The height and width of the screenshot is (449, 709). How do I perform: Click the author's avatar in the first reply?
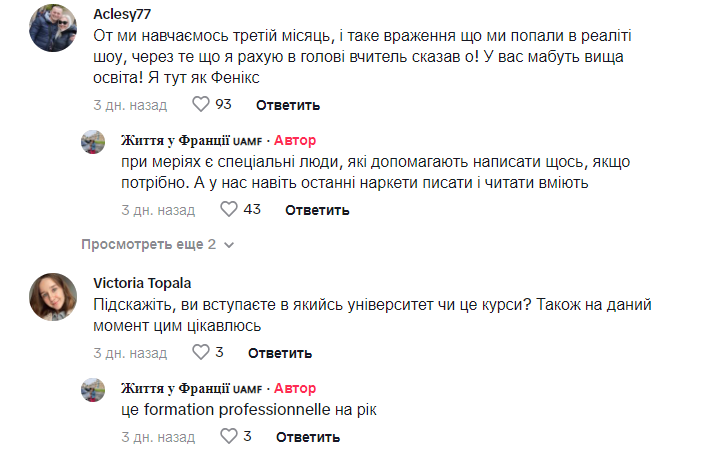[93, 142]
